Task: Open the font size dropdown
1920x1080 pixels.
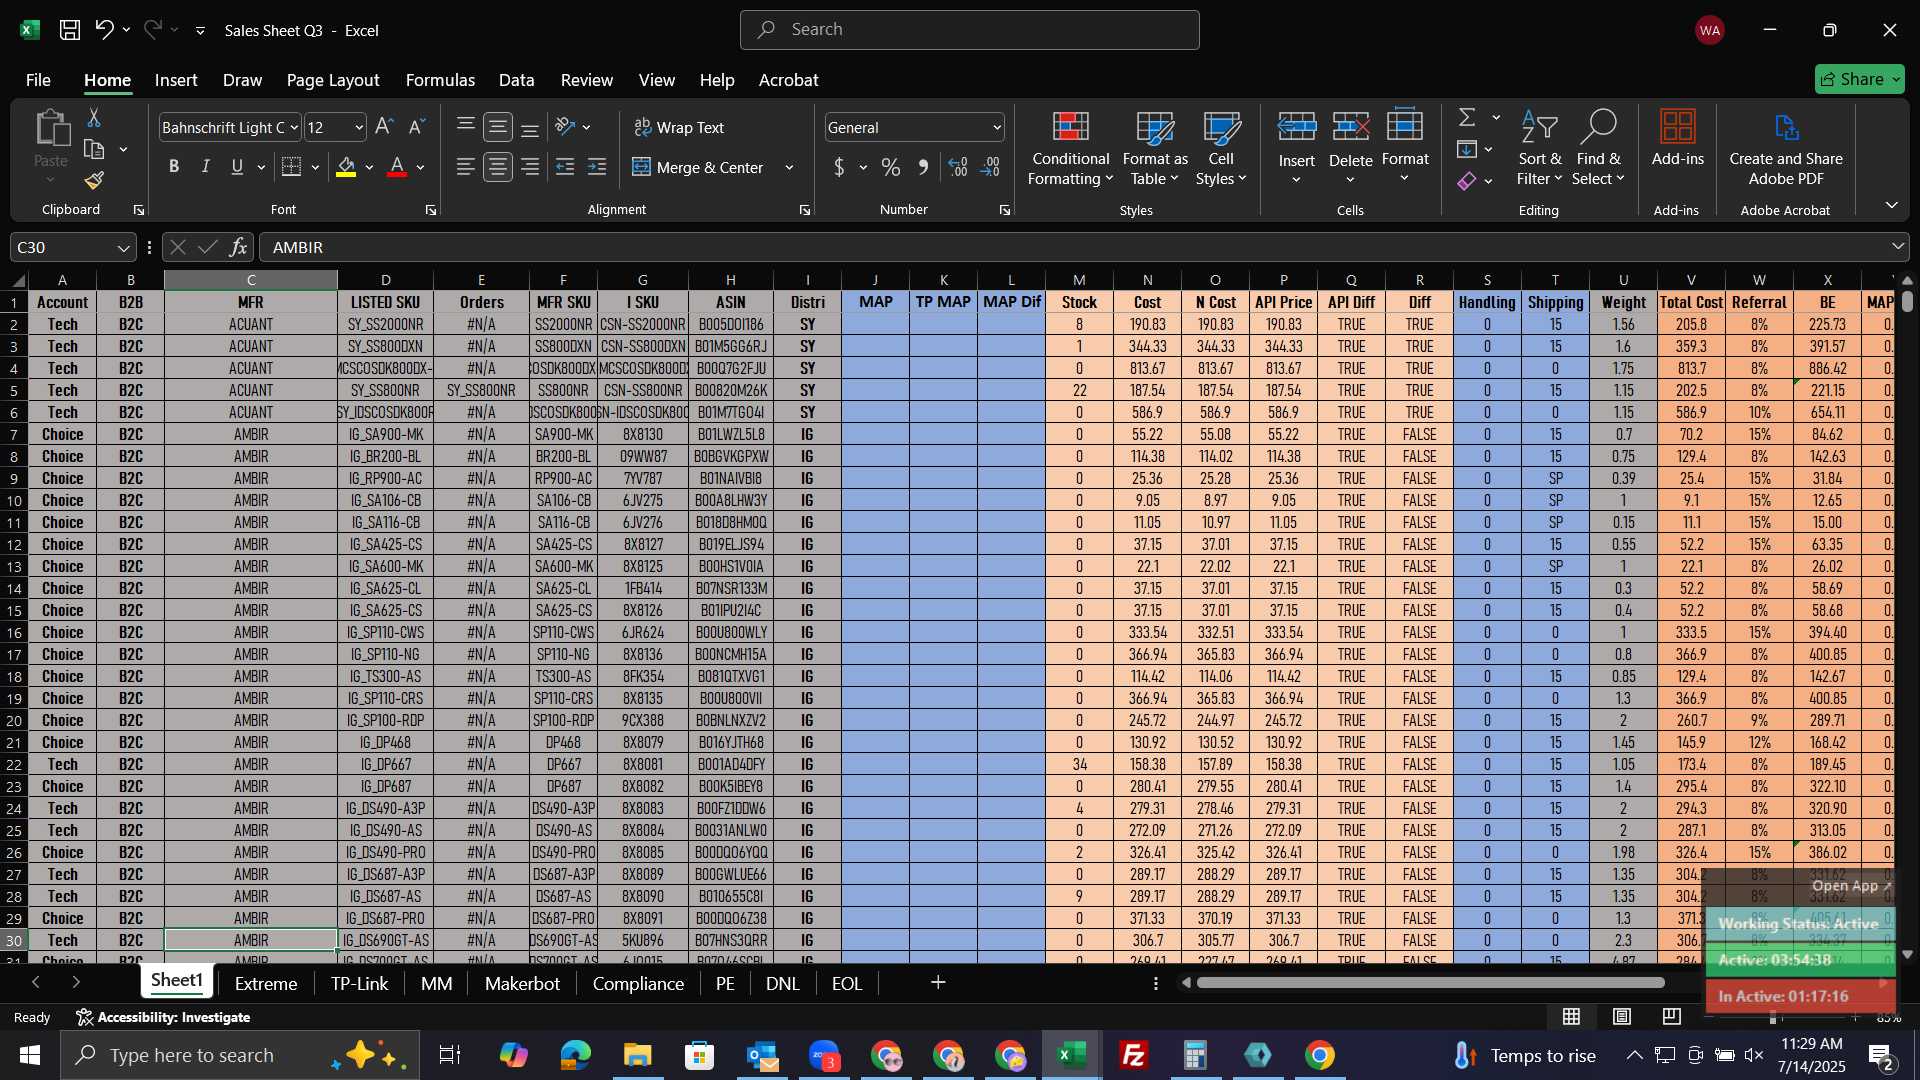Action: point(359,128)
